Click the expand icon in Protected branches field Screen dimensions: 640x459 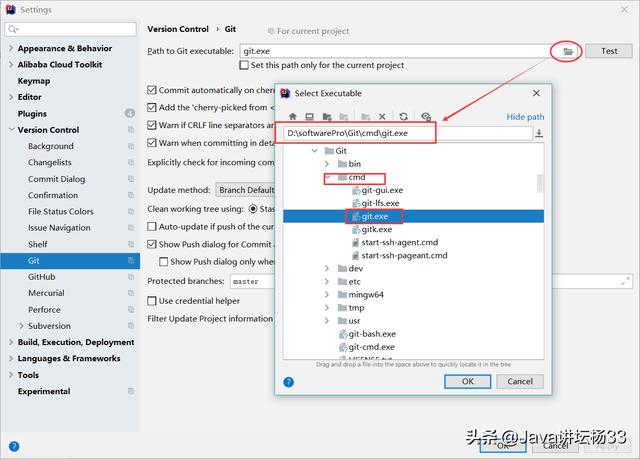625,281
